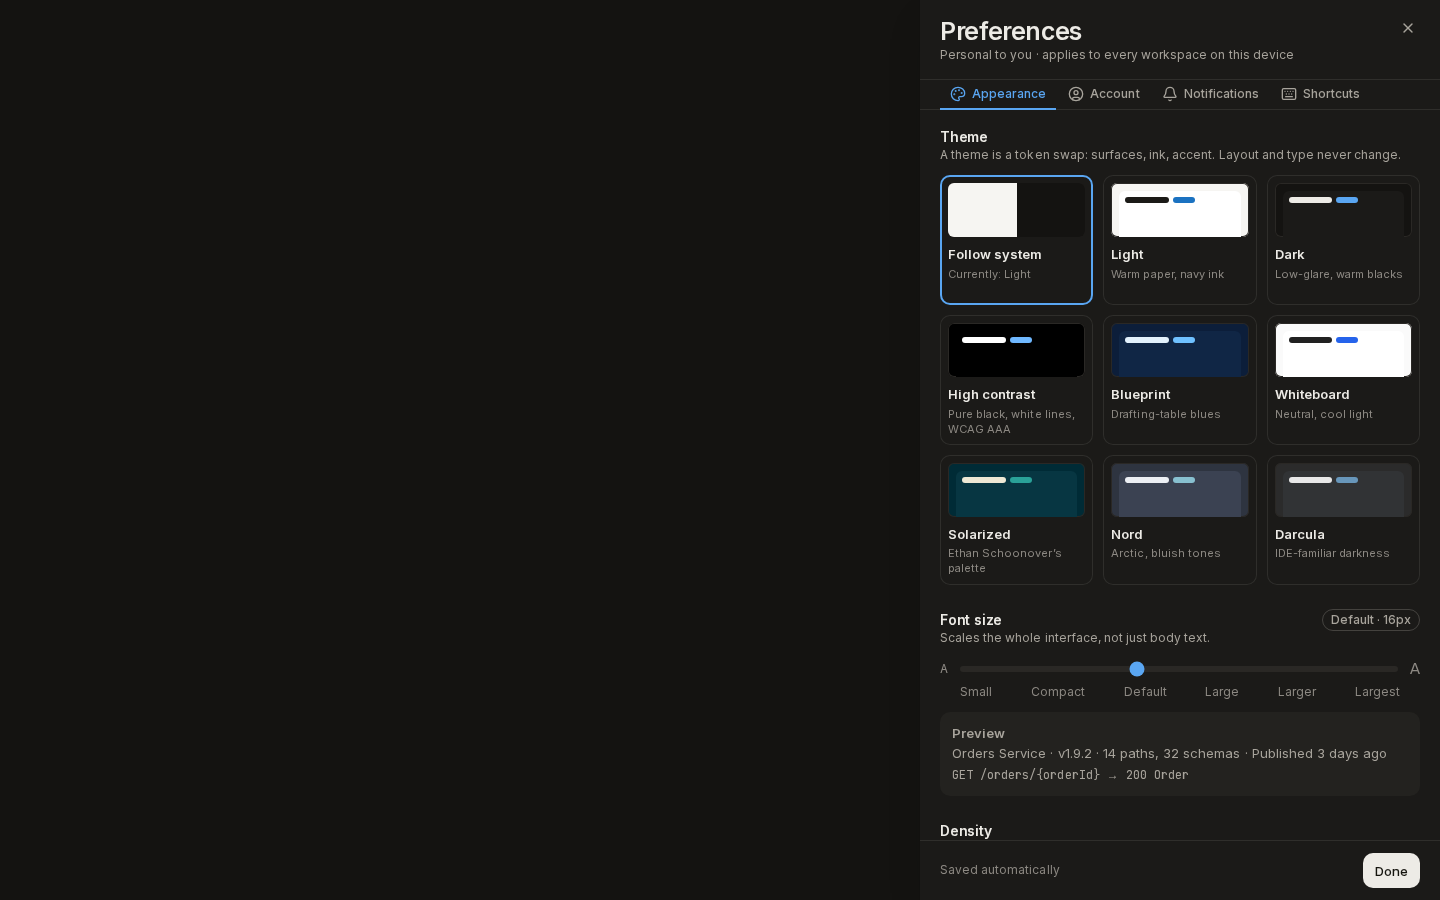The height and width of the screenshot is (900, 1440).
Task: Open the Notifications tab
Action: pyautogui.click(x=1210, y=94)
